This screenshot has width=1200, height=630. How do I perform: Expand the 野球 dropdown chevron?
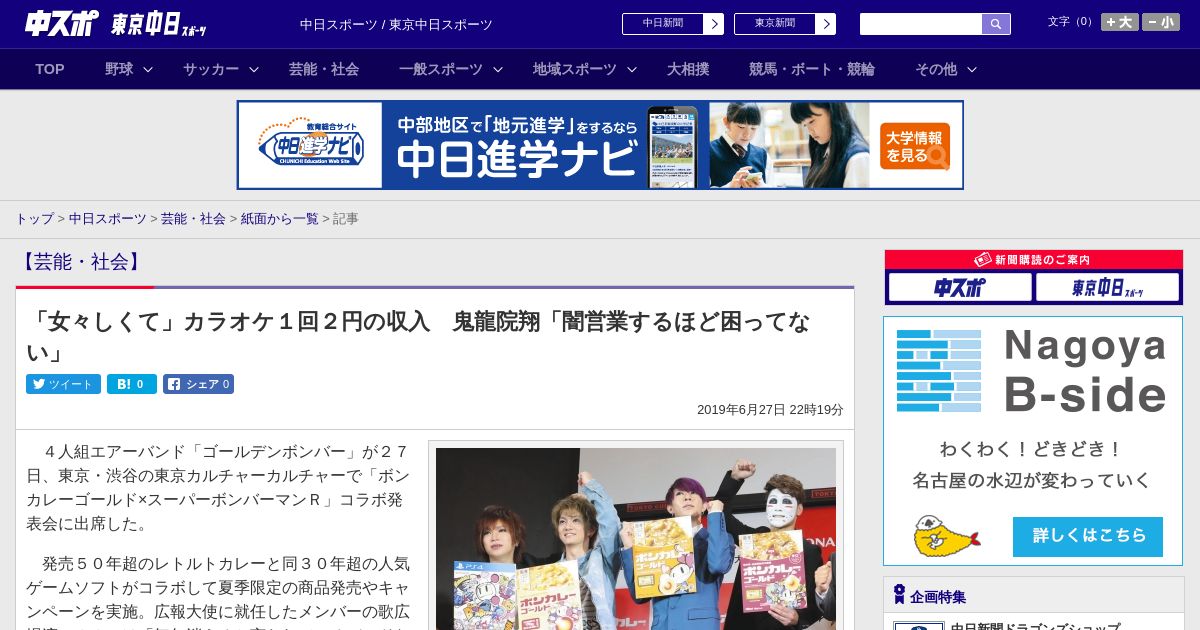click(x=148, y=69)
